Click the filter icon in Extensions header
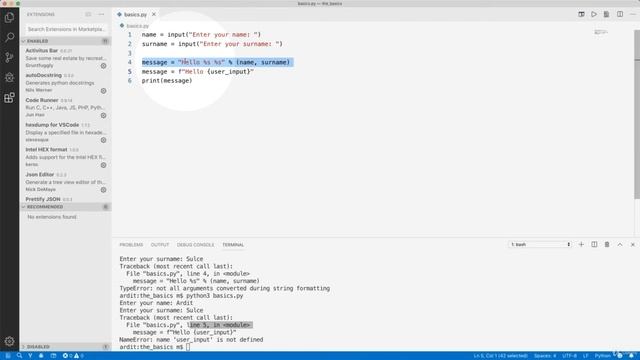640x360 pixels. tap(88, 14)
